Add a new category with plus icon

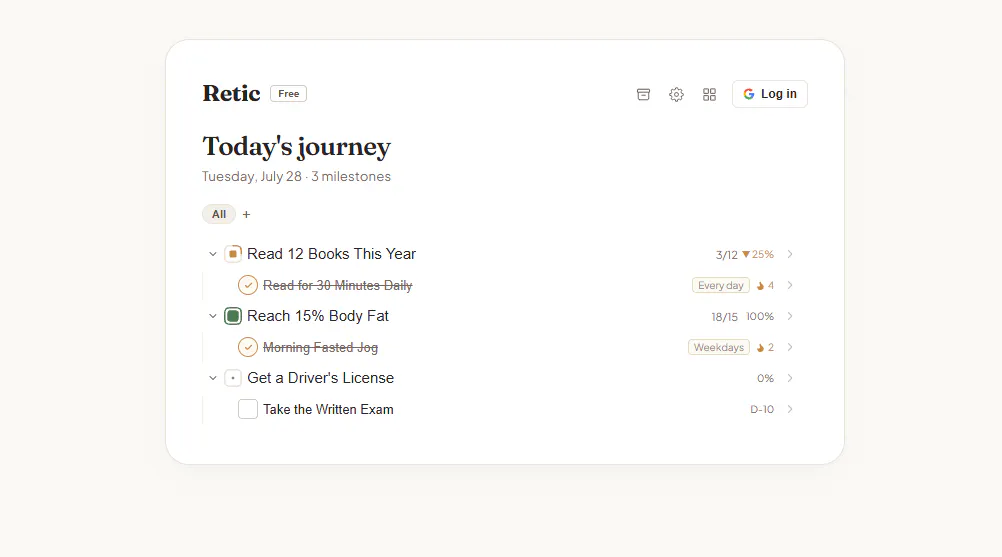coord(247,215)
